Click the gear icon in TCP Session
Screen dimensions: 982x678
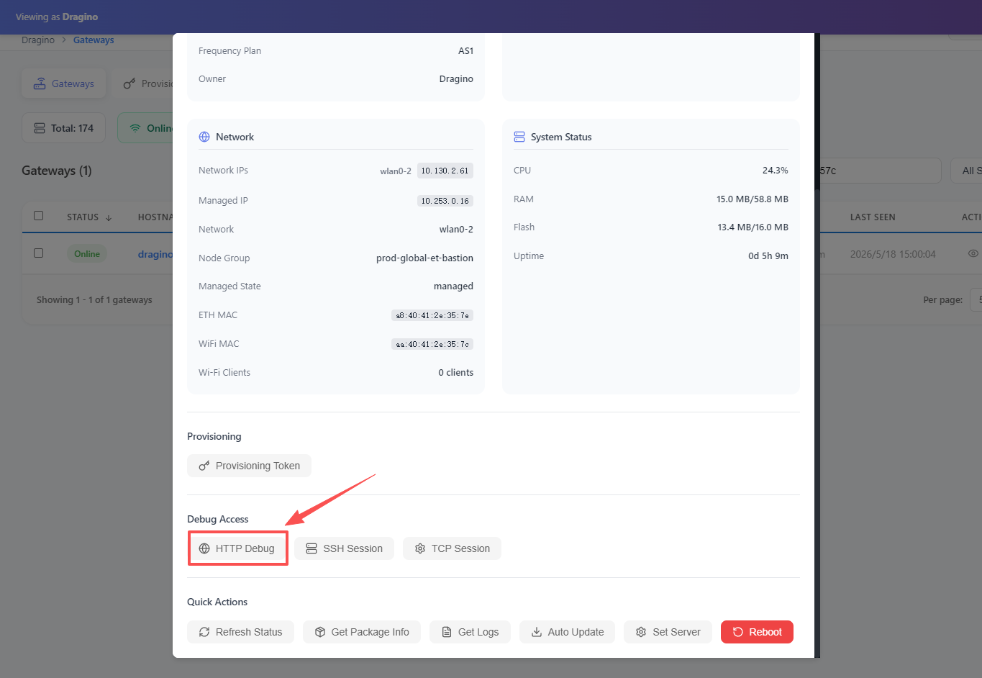pos(420,548)
